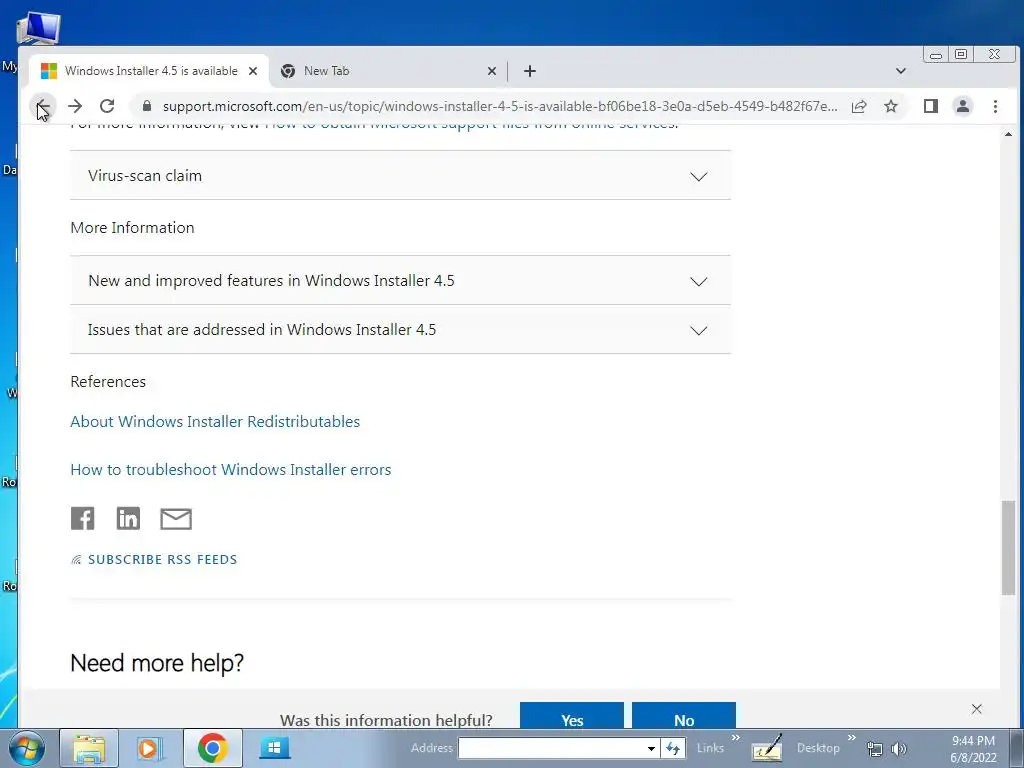The image size is (1024, 768).
Task: Click the padlock site info icon
Action: (146, 106)
